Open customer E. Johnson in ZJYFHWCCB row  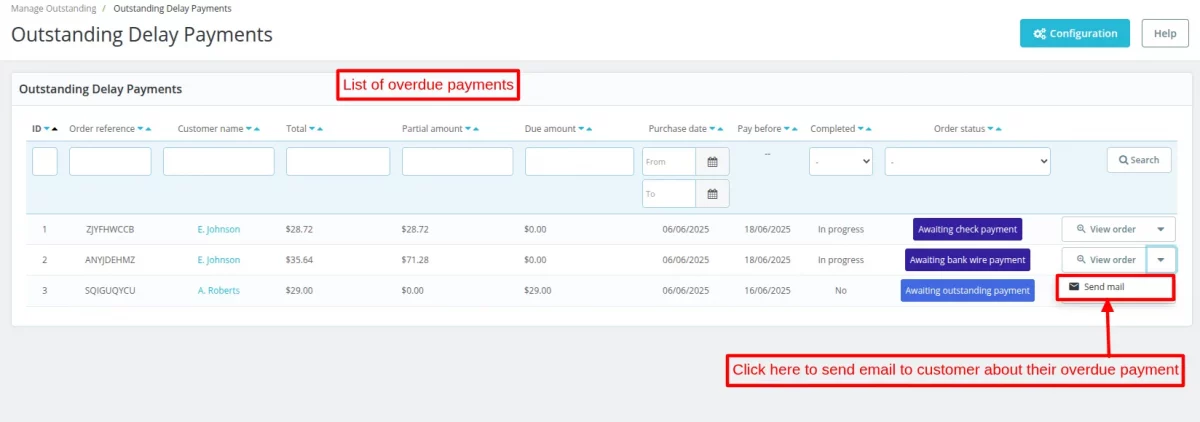[219, 230]
